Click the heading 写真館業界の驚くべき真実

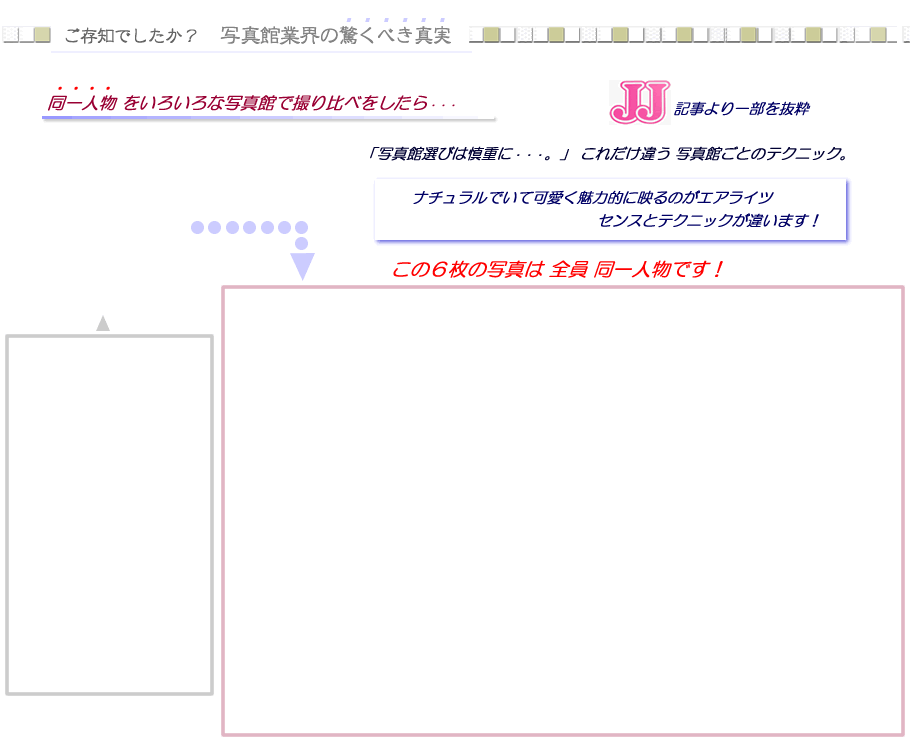(335, 35)
